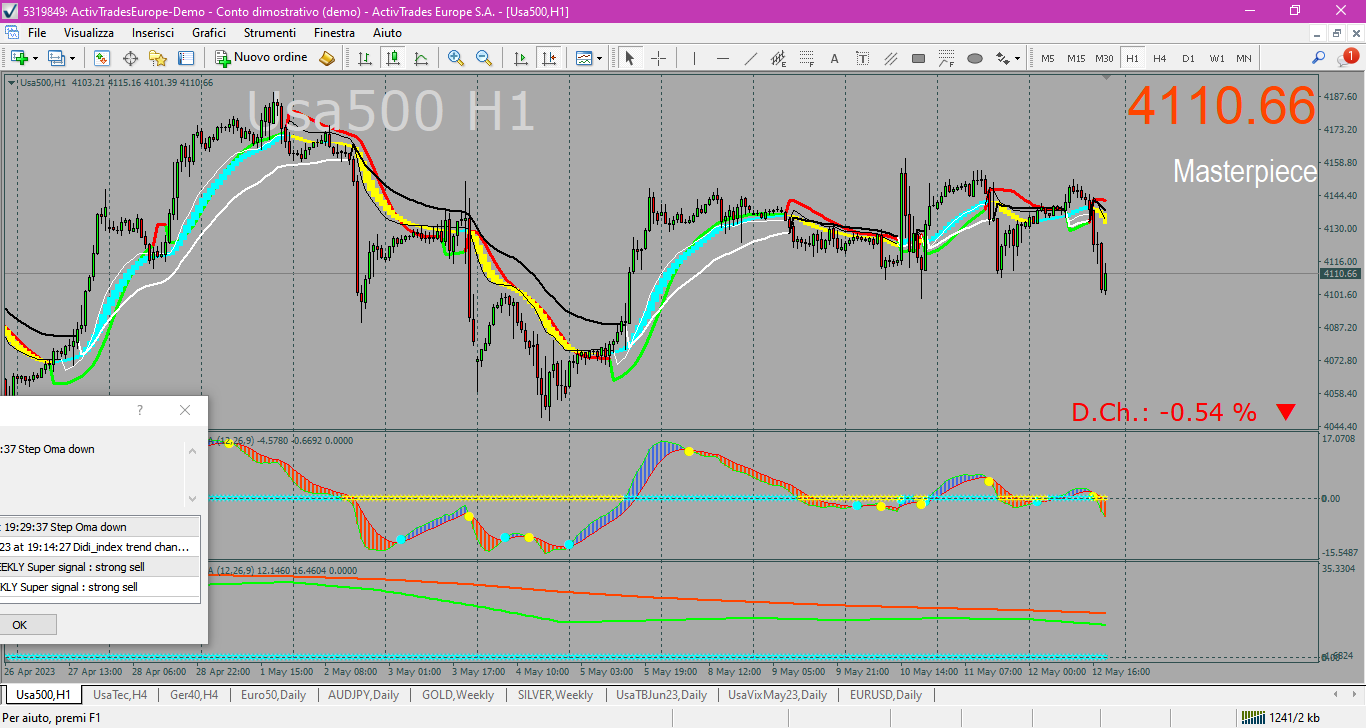
Task: Select timeframe W1 button
Action: [x=1216, y=58]
